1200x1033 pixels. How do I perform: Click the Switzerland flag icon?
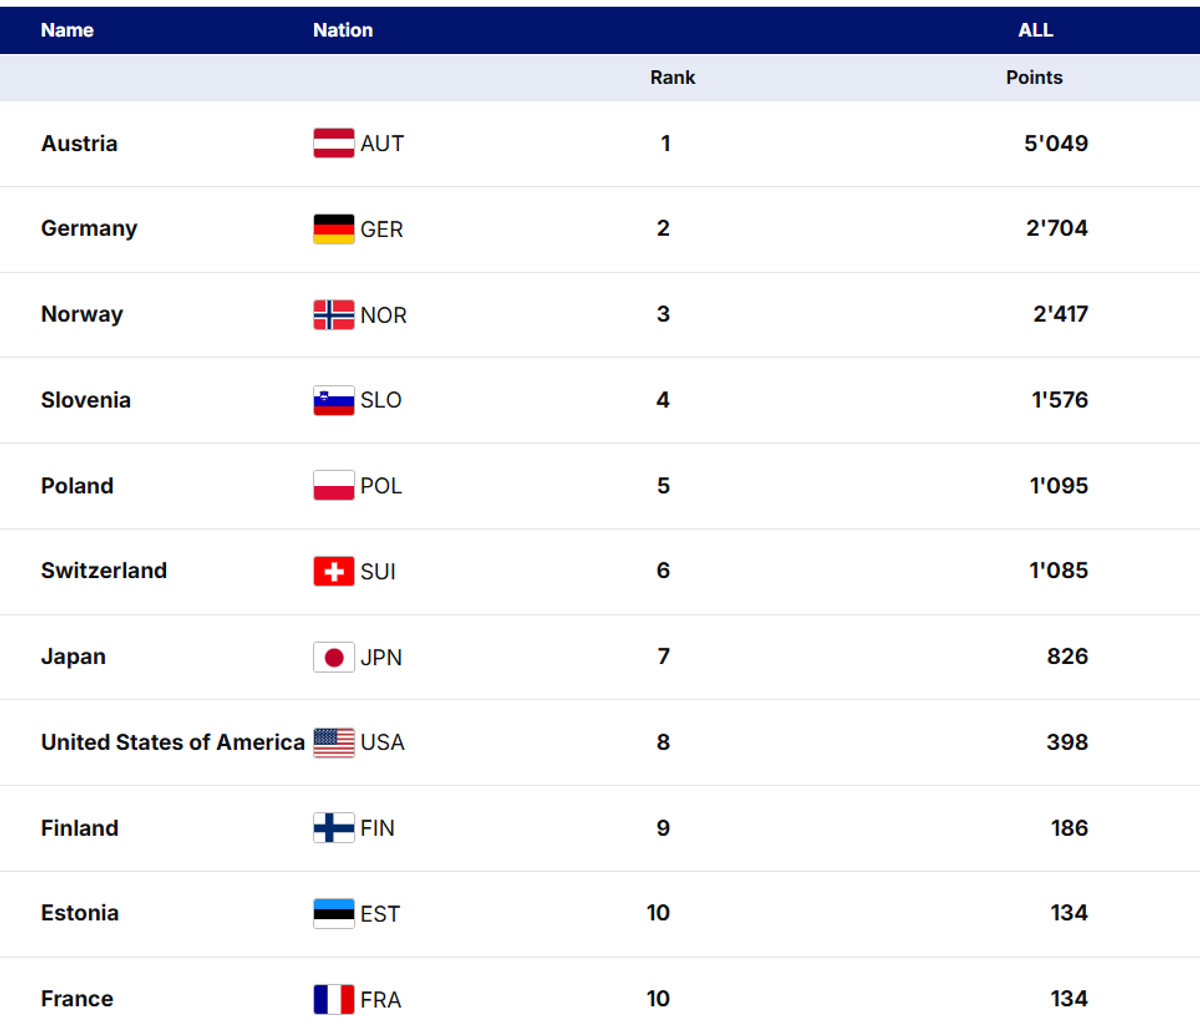(x=333, y=571)
